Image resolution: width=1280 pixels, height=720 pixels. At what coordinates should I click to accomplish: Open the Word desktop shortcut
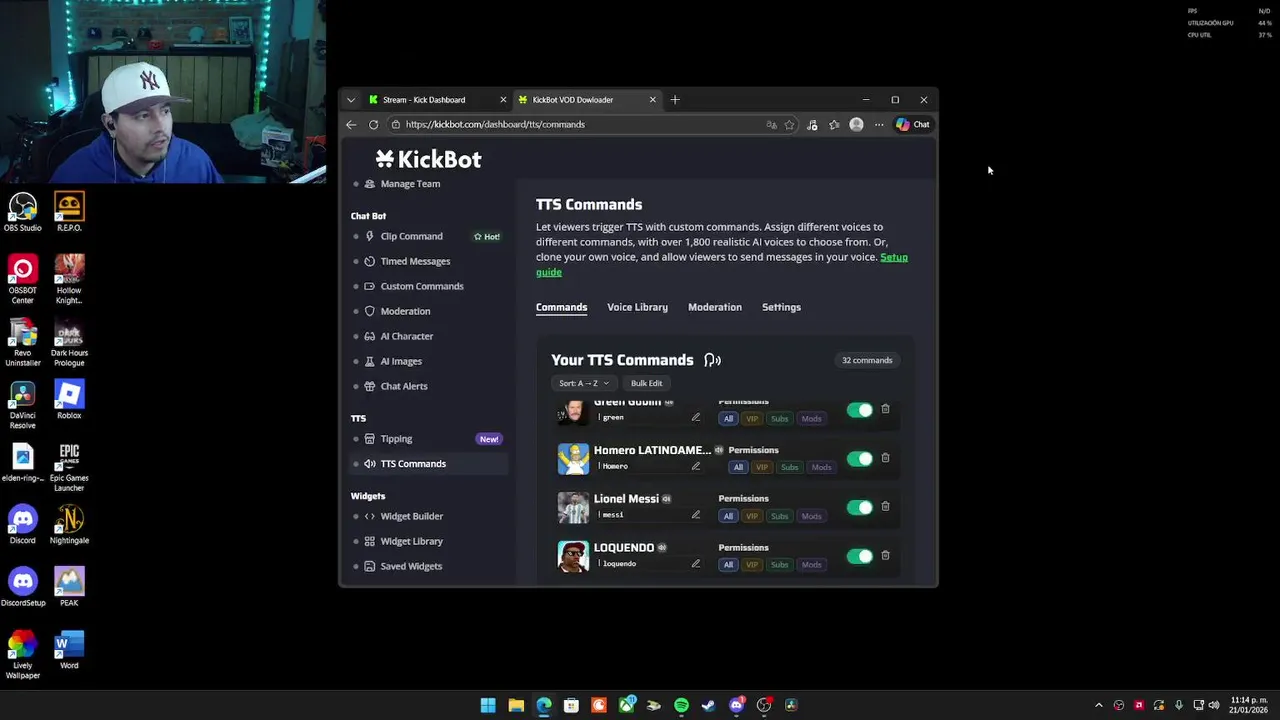[x=69, y=649]
